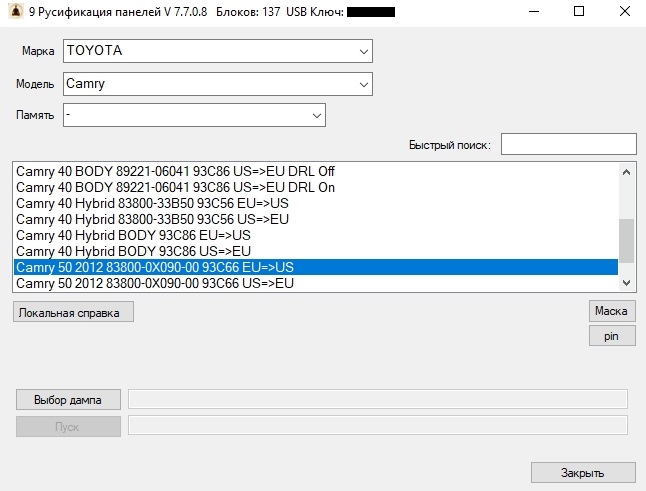The height and width of the screenshot is (491, 646).
Task: Open the Модель dropdown showing Camry
Action: coord(218,84)
